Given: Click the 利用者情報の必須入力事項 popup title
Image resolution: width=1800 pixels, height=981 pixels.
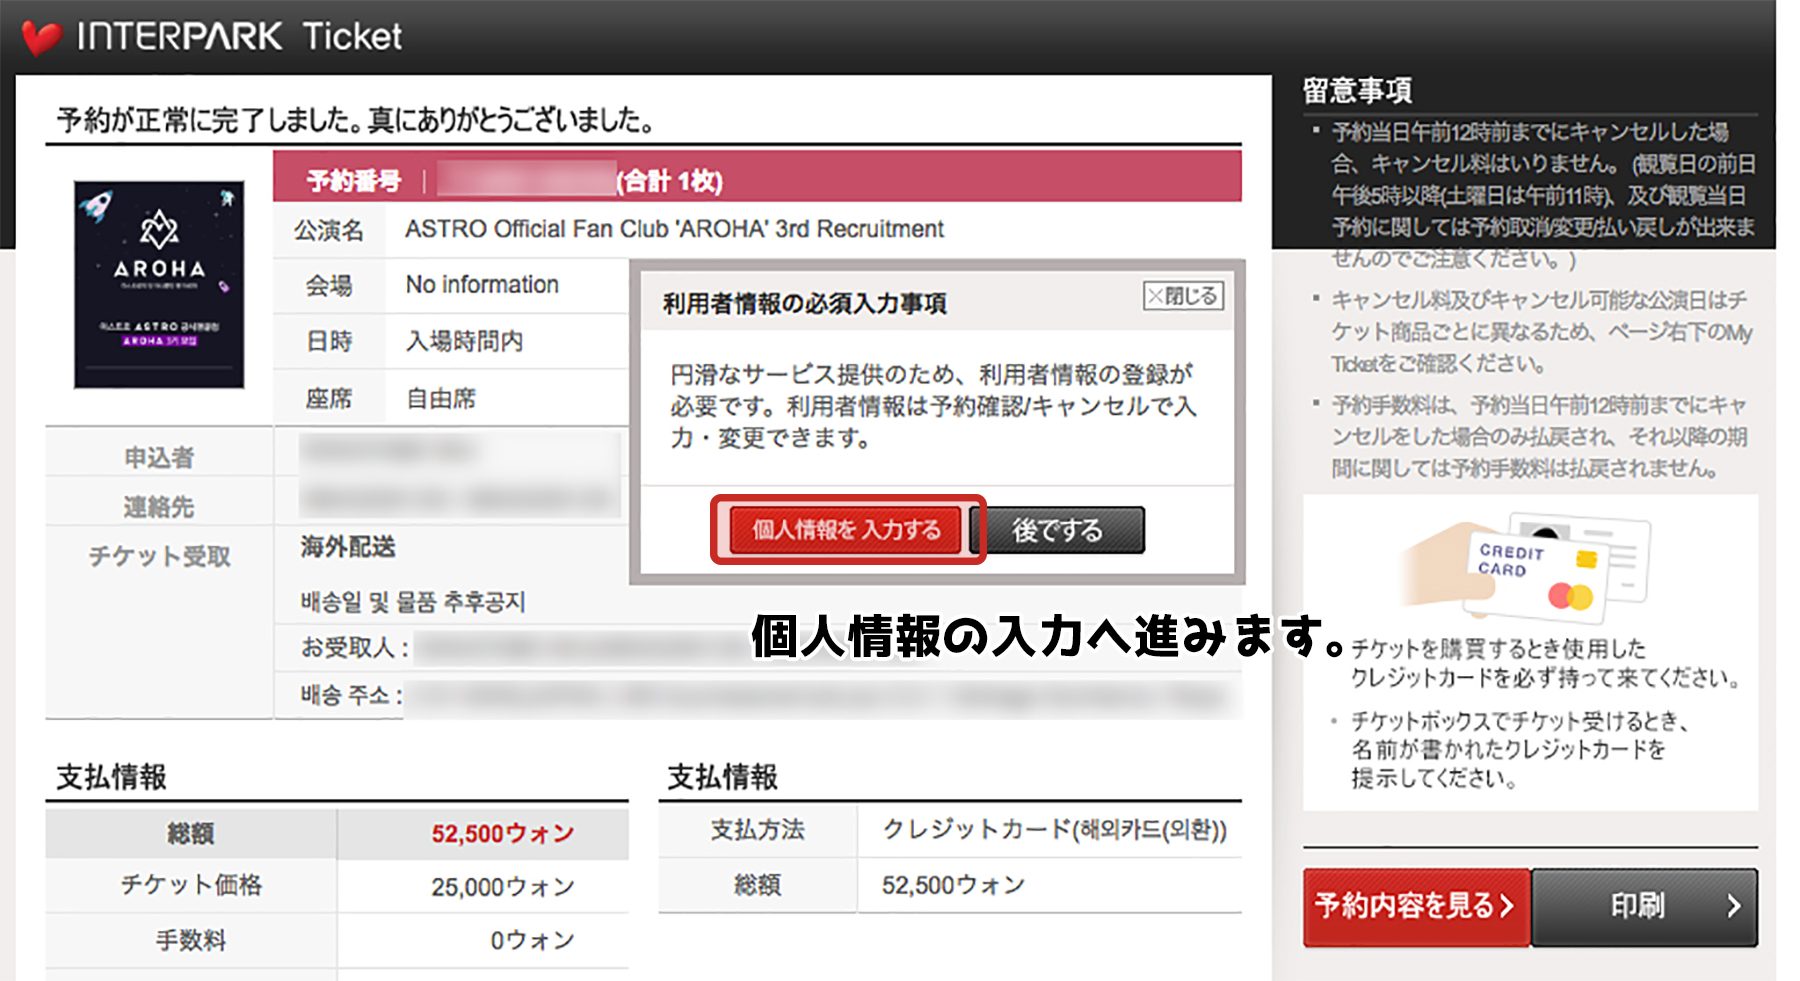Looking at the screenshot, I should click(x=804, y=303).
